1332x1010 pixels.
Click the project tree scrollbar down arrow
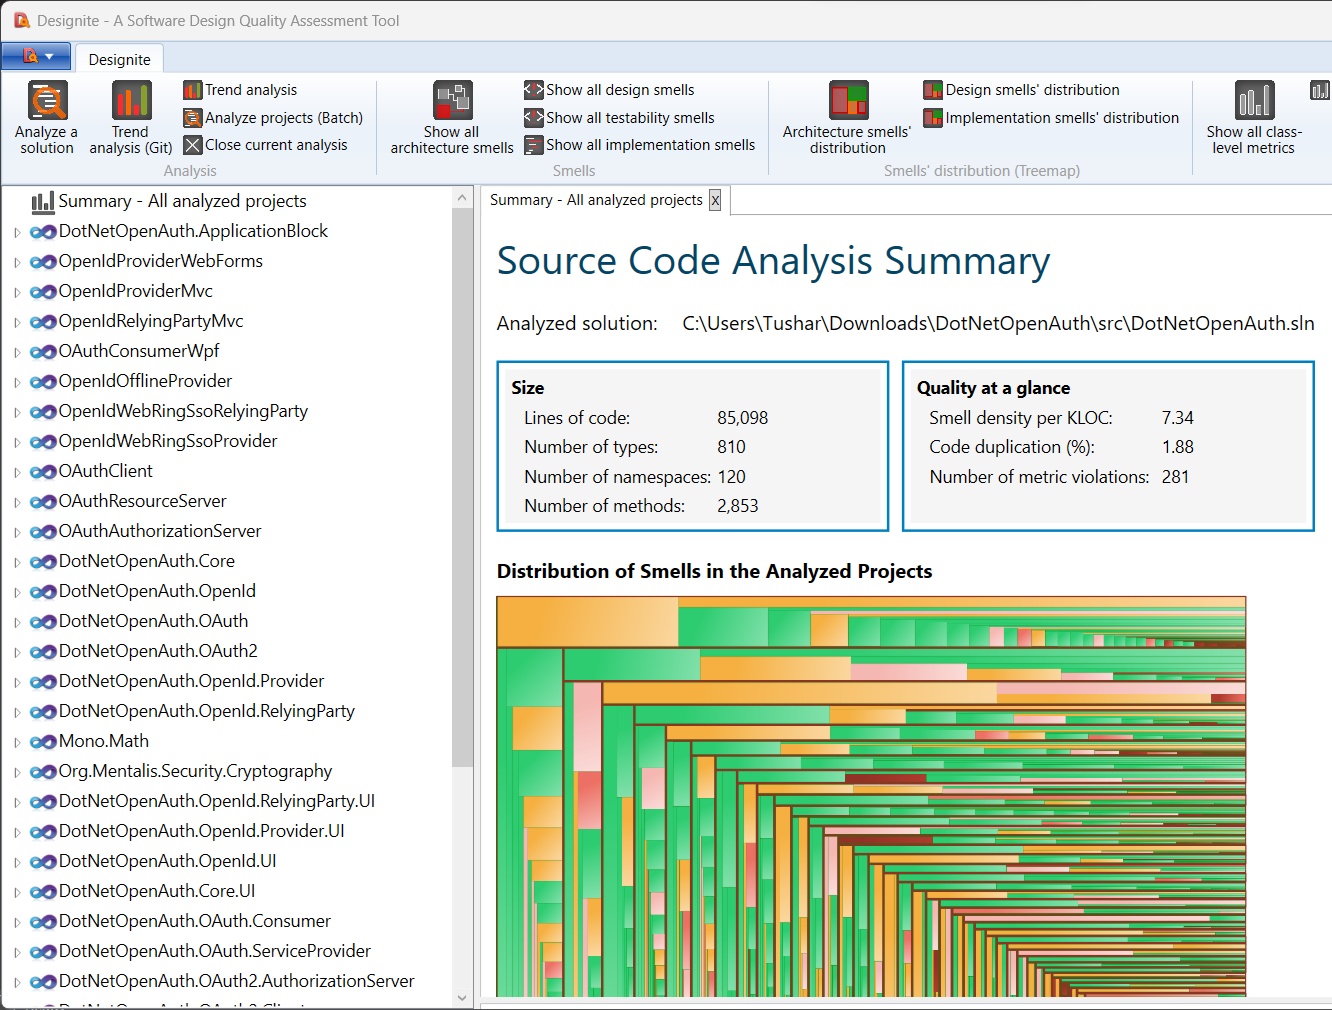click(x=462, y=997)
